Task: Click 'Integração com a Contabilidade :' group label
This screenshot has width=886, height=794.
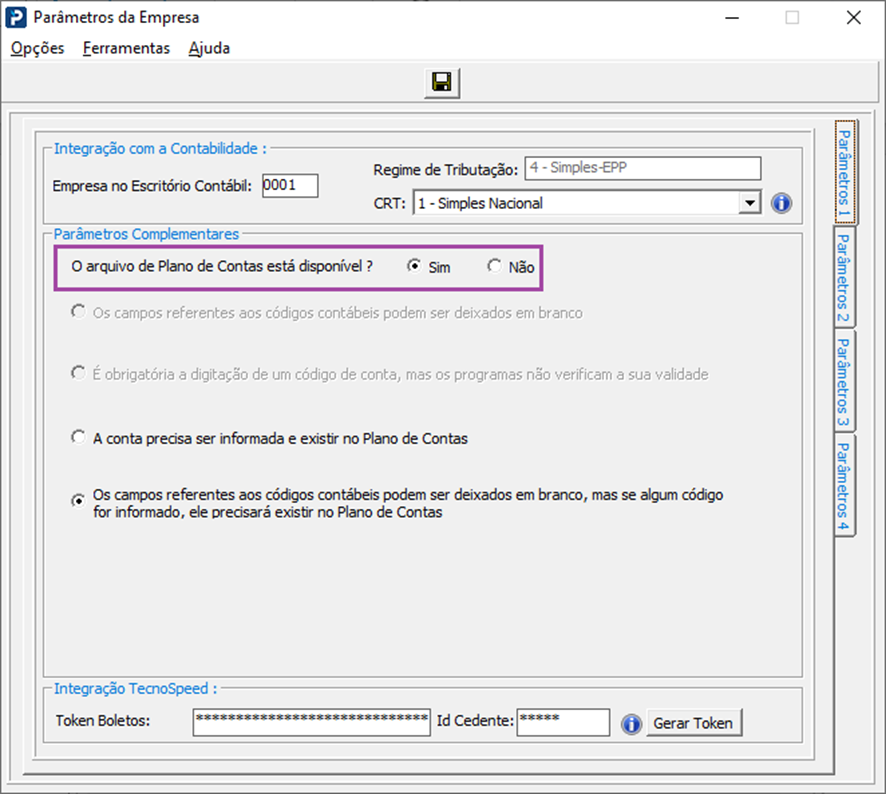Action: pyautogui.click(x=160, y=149)
